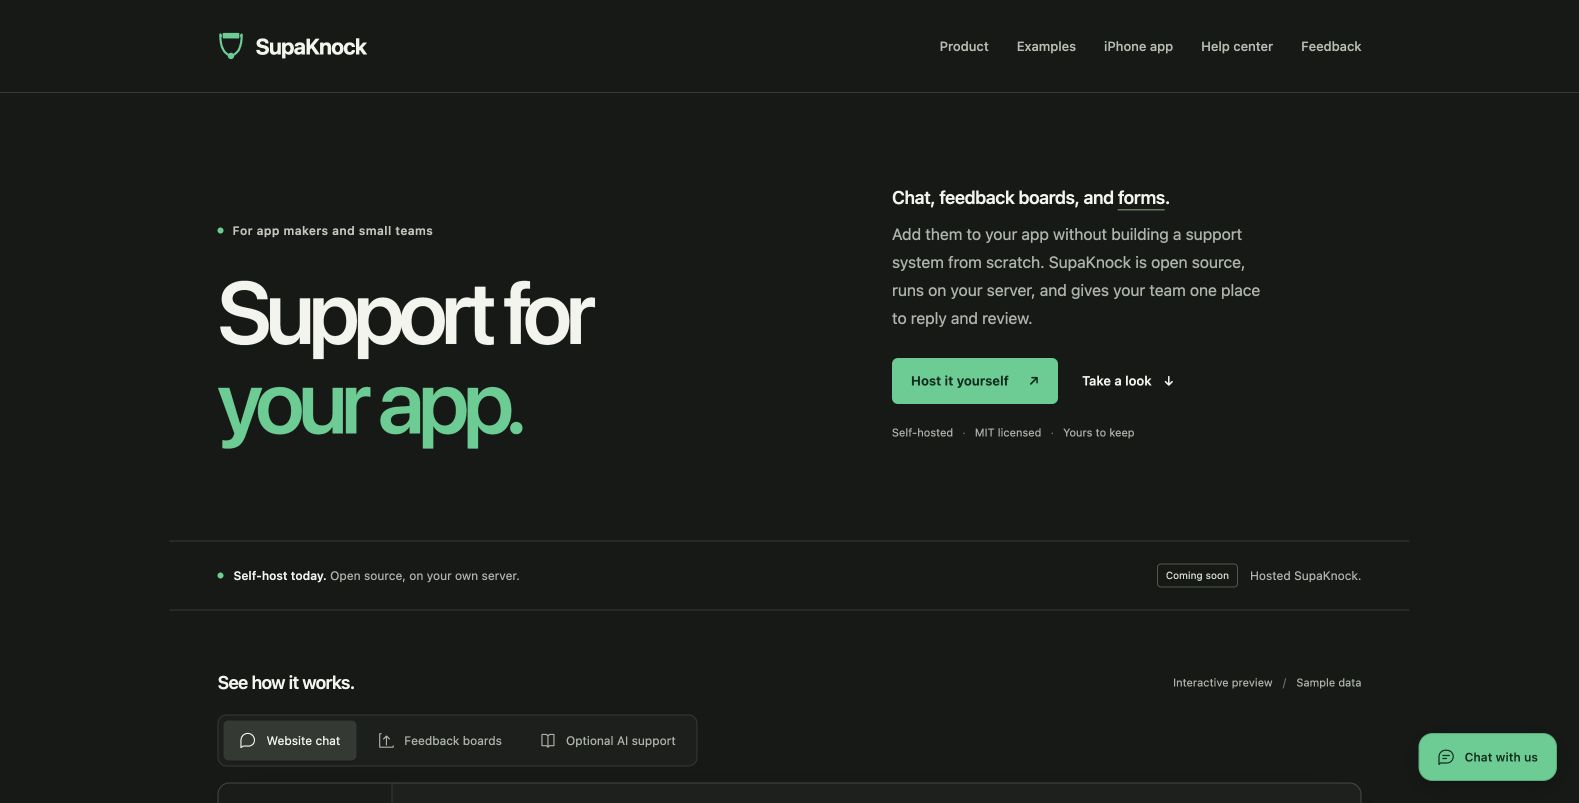
Task: Open the Feedback nav link
Action: (x=1331, y=46)
